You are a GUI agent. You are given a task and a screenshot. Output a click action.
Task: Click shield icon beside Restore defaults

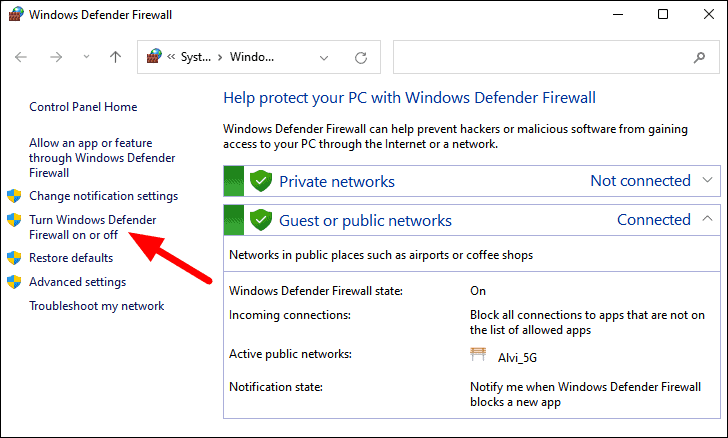point(14,258)
